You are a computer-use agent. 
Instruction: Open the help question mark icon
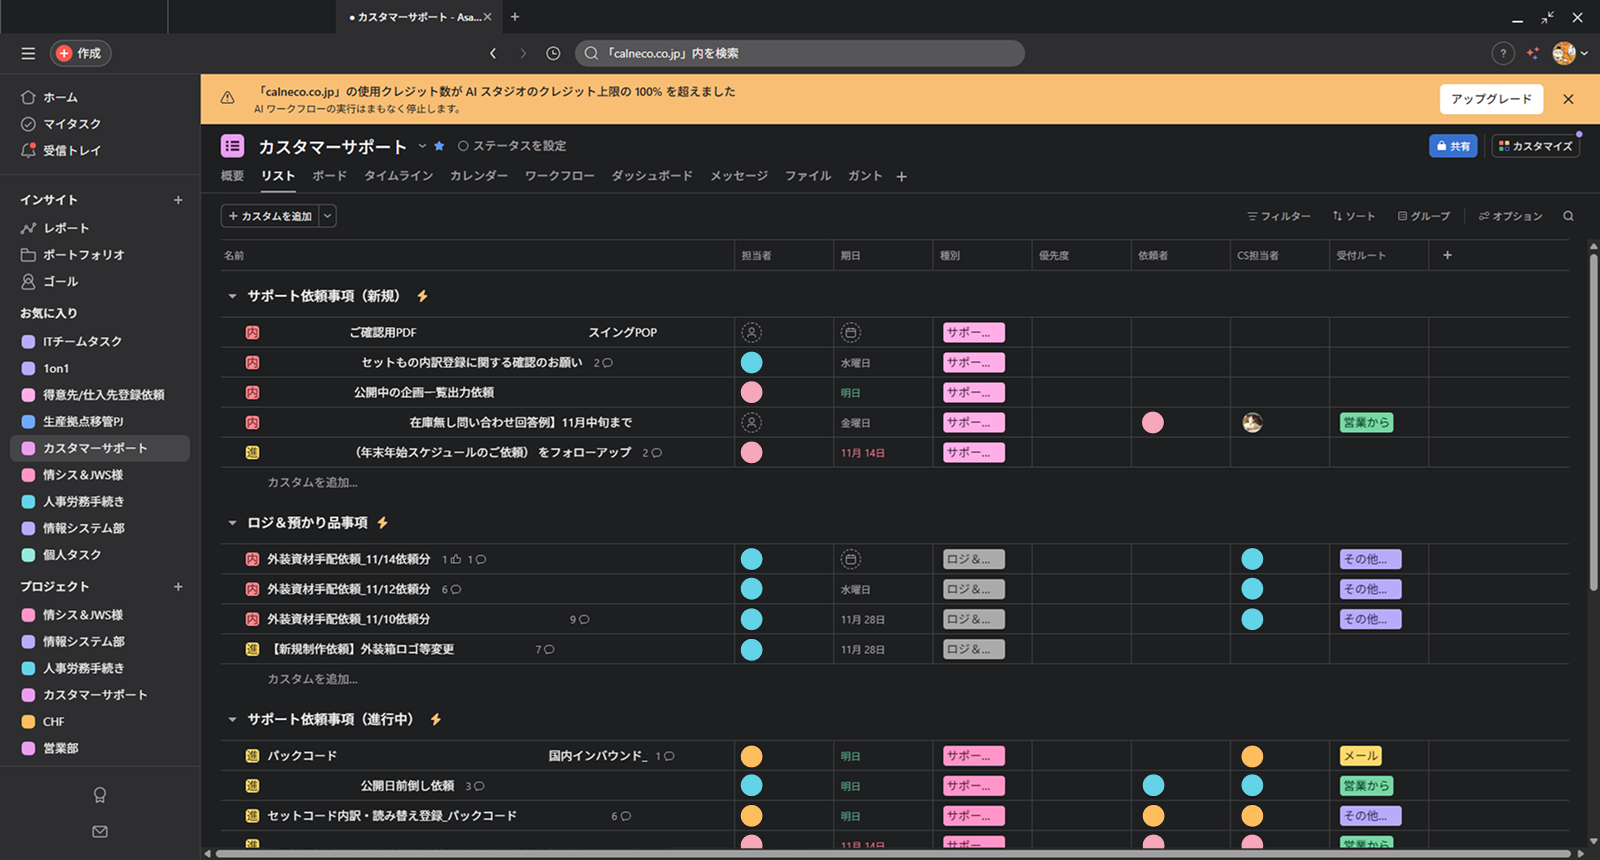[1502, 54]
